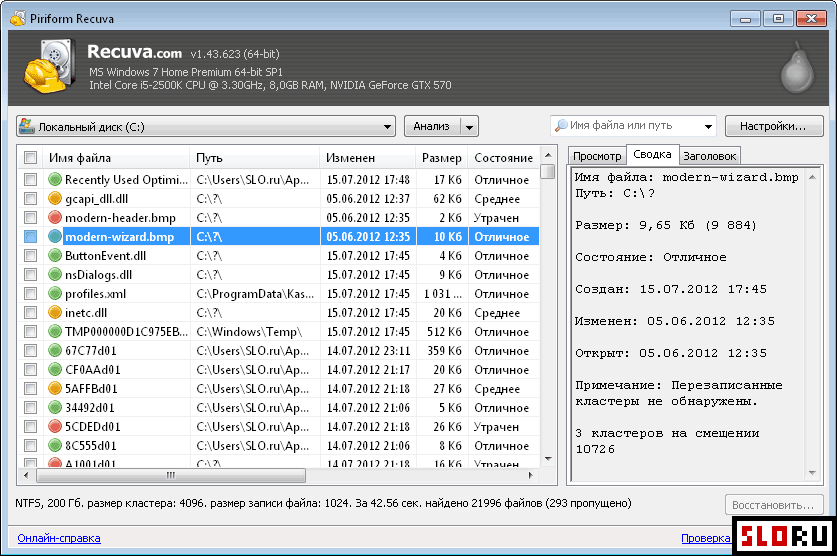
Task: Sort by Изменен column header
Action: [x=367, y=158]
